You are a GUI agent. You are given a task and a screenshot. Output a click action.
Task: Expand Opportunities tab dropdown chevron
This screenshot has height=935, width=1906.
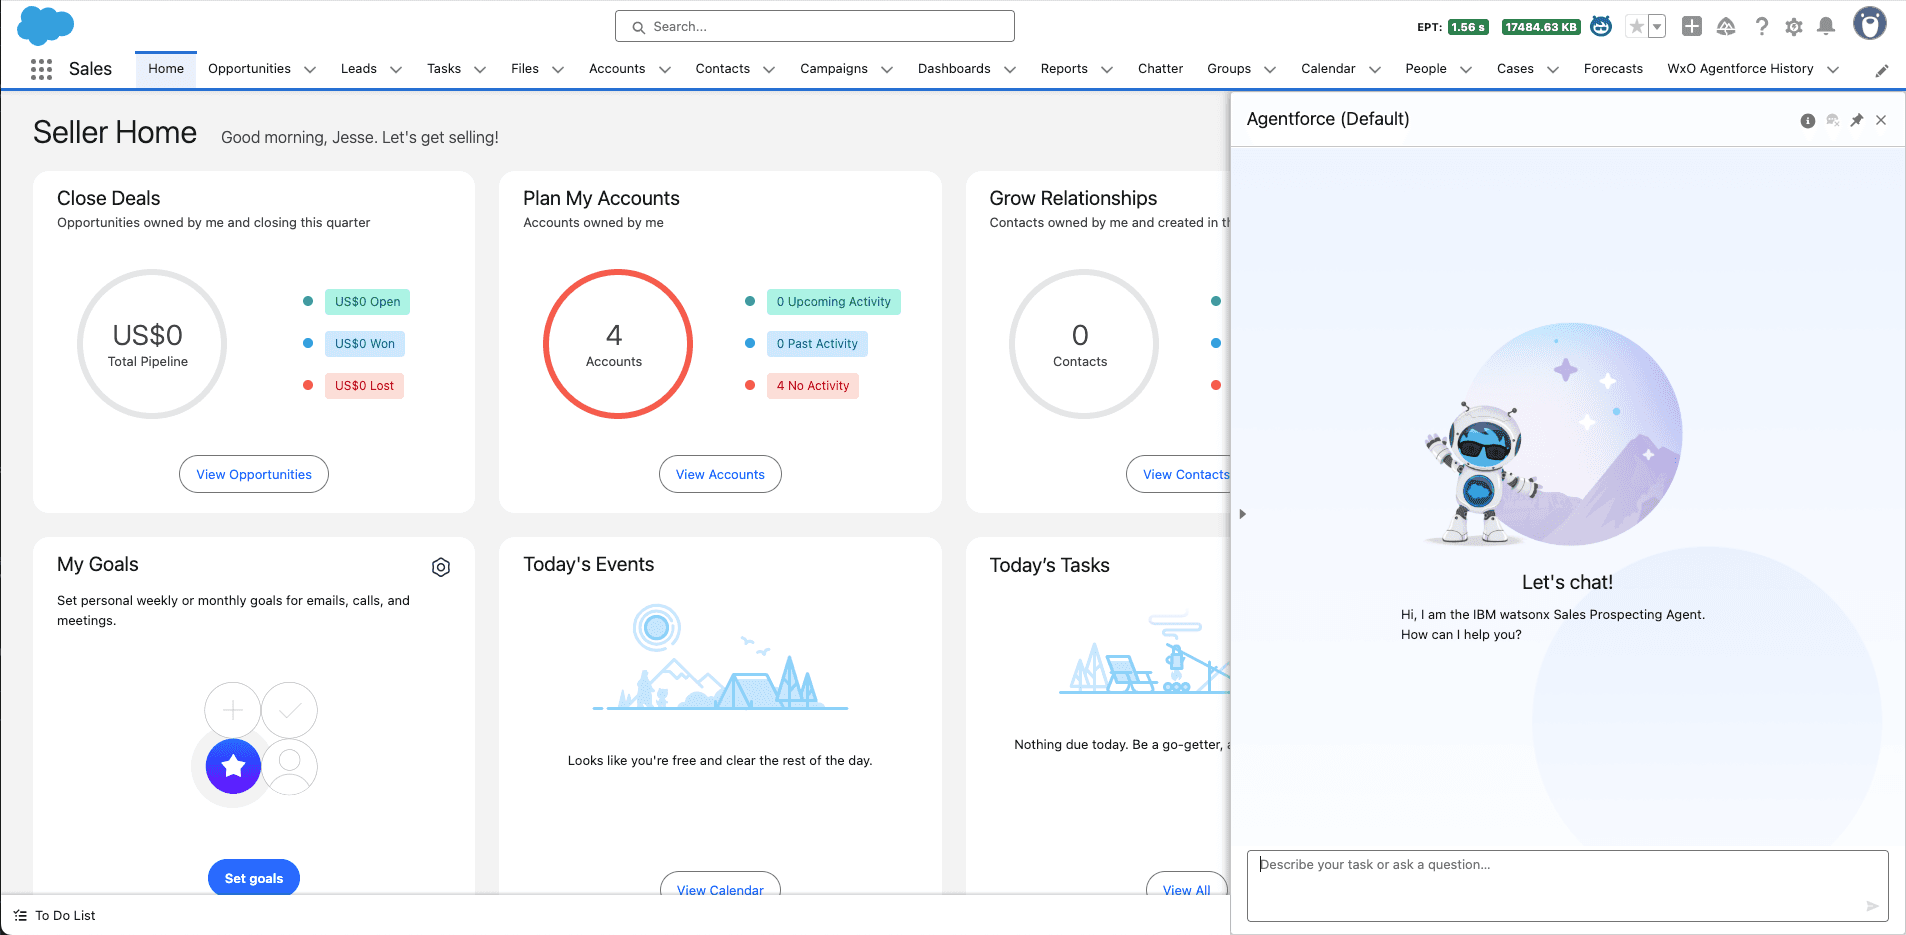pyautogui.click(x=310, y=70)
